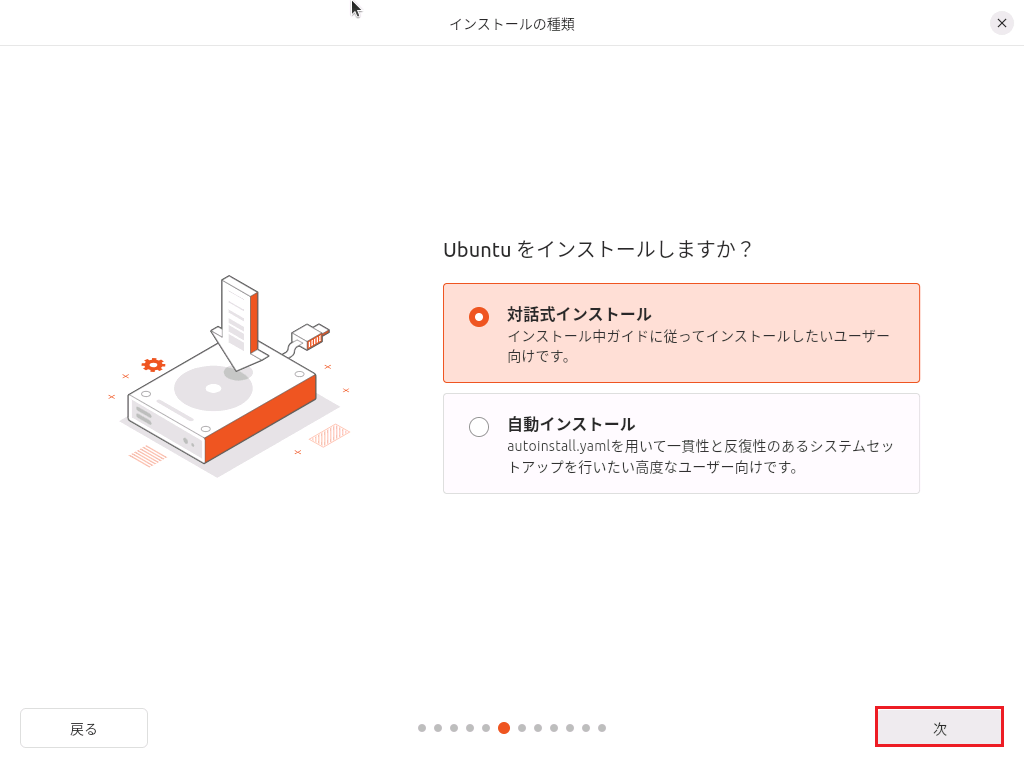This screenshot has height=768, width=1024.
Task: Close the installer with the × button
Action: point(1001,22)
